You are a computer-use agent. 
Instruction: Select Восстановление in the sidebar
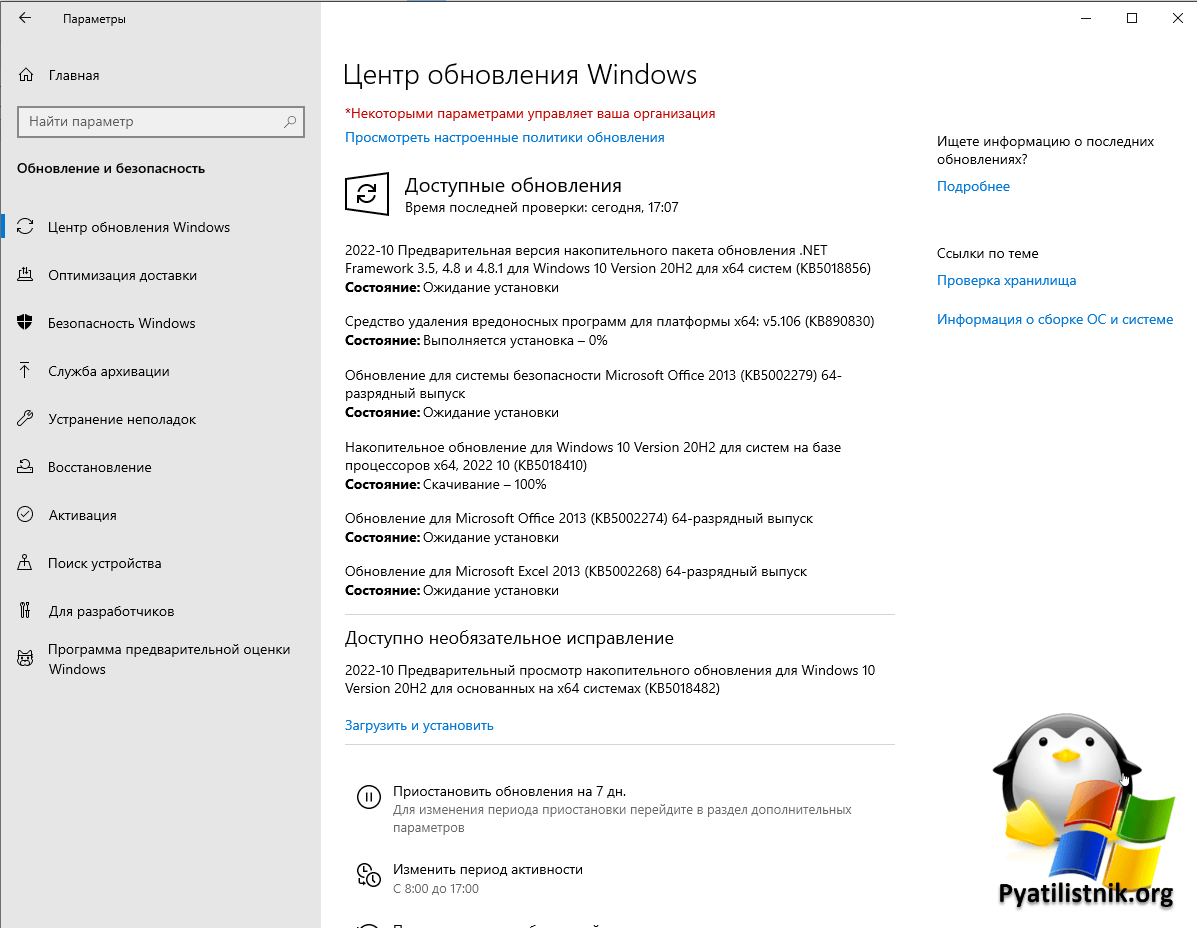(x=100, y=467)
